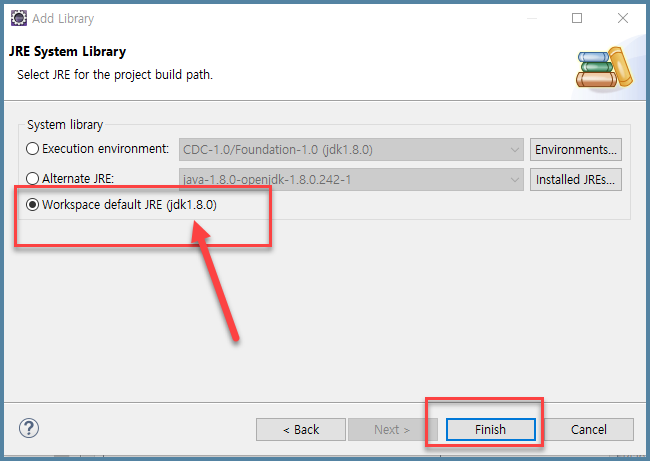Maximize the Add Library dialog

click(577, 18)
